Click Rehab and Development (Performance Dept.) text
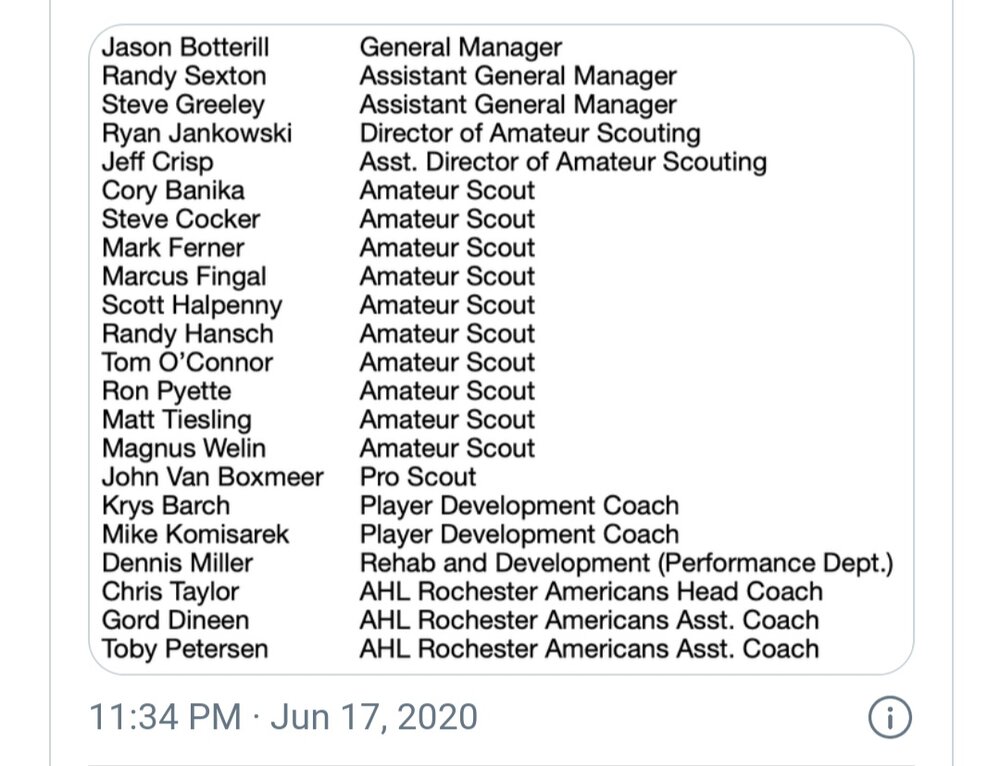 [626, 563]
